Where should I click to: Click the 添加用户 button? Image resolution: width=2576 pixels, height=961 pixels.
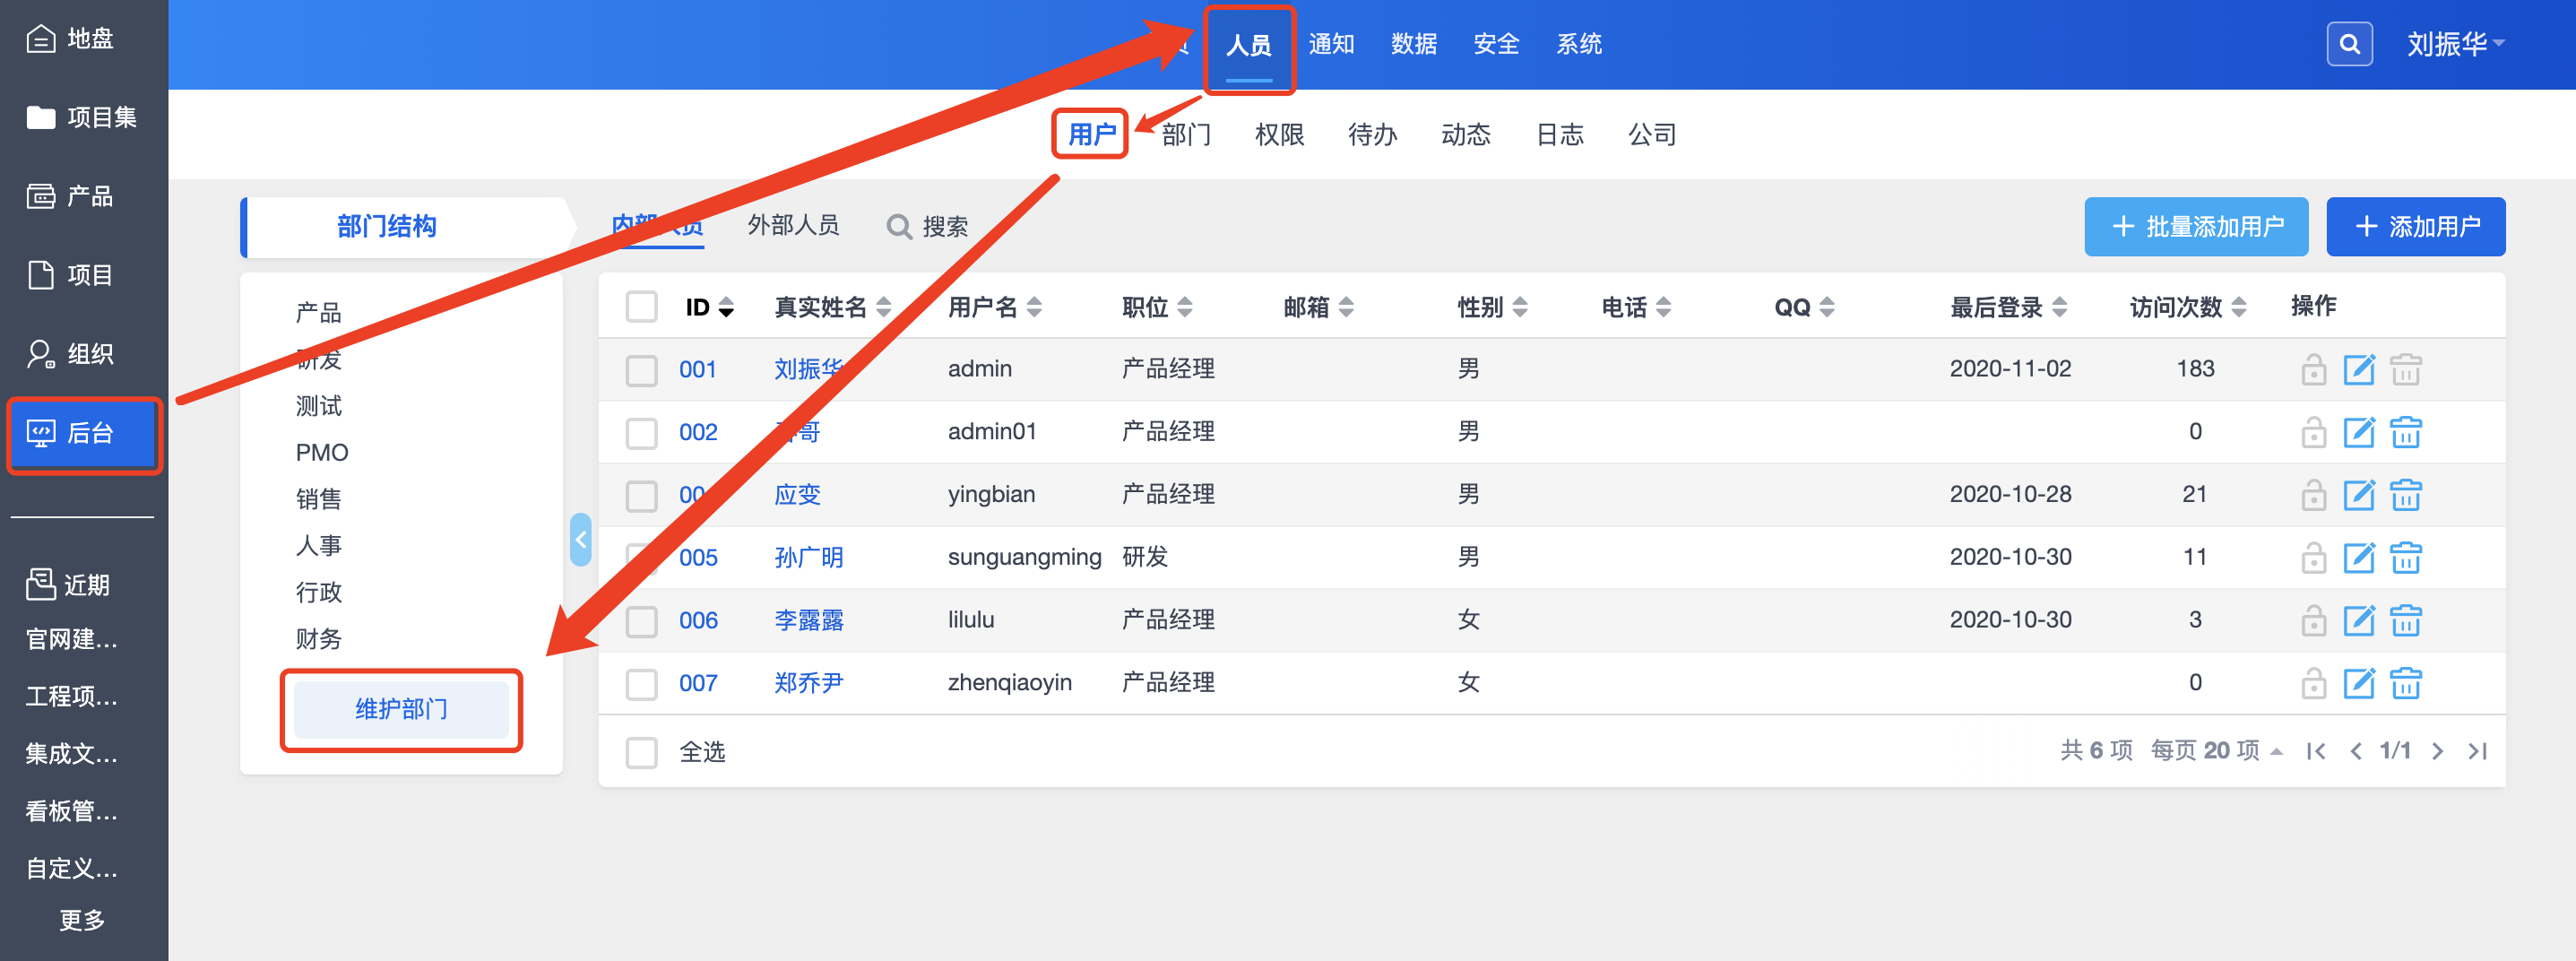[2415, 227]
